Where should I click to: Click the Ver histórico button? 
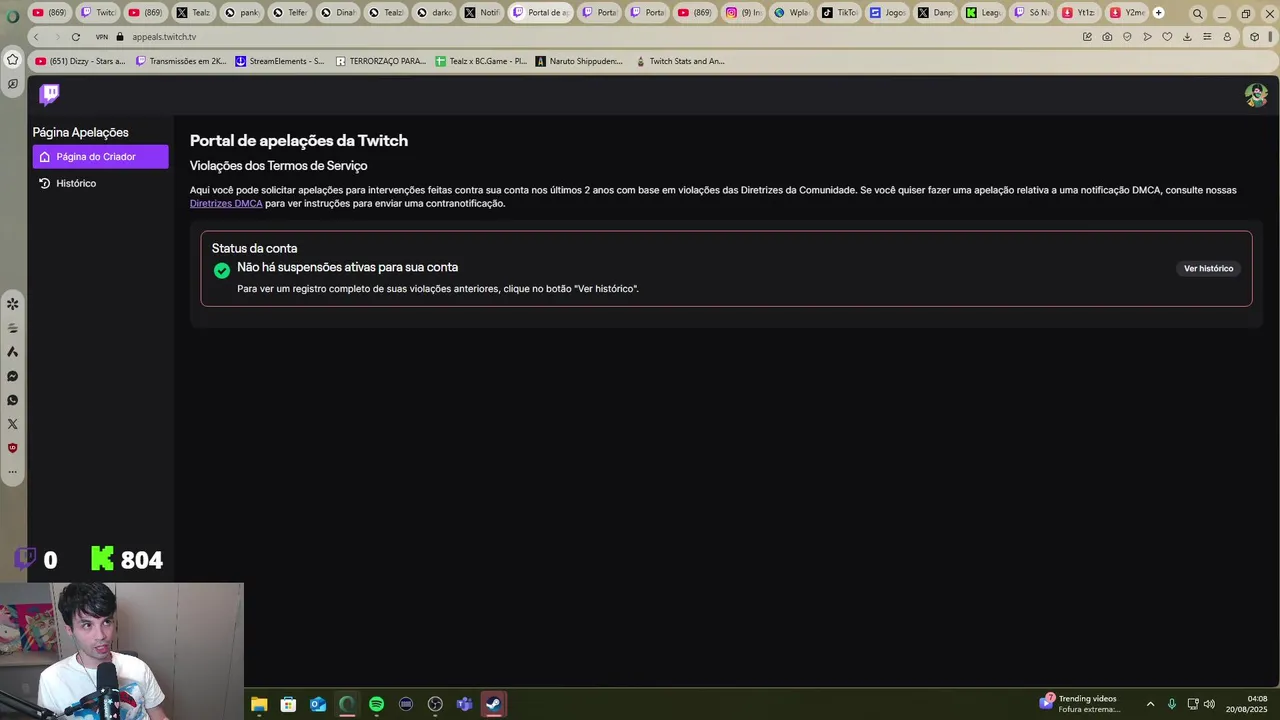click(1208, 269)
